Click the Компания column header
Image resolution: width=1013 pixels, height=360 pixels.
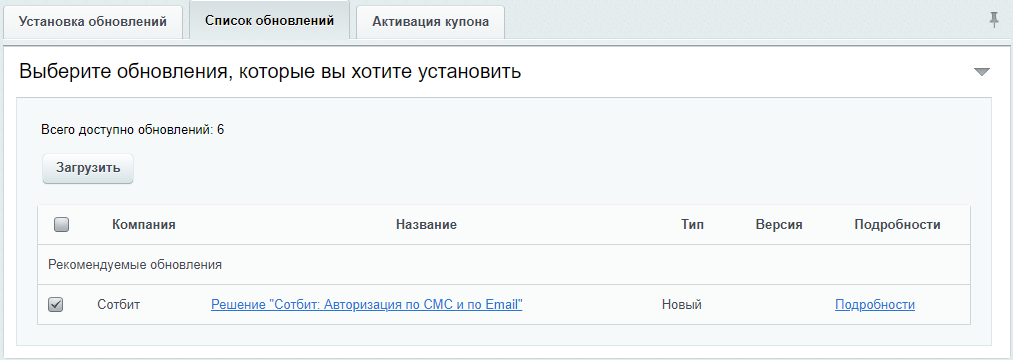pyautogui.click(x=144, y=225)
